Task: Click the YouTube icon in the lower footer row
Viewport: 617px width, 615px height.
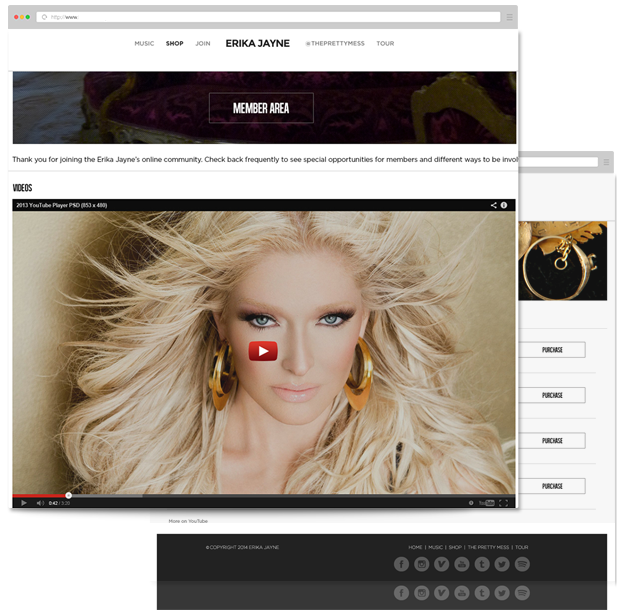Action: coord(462,593)
